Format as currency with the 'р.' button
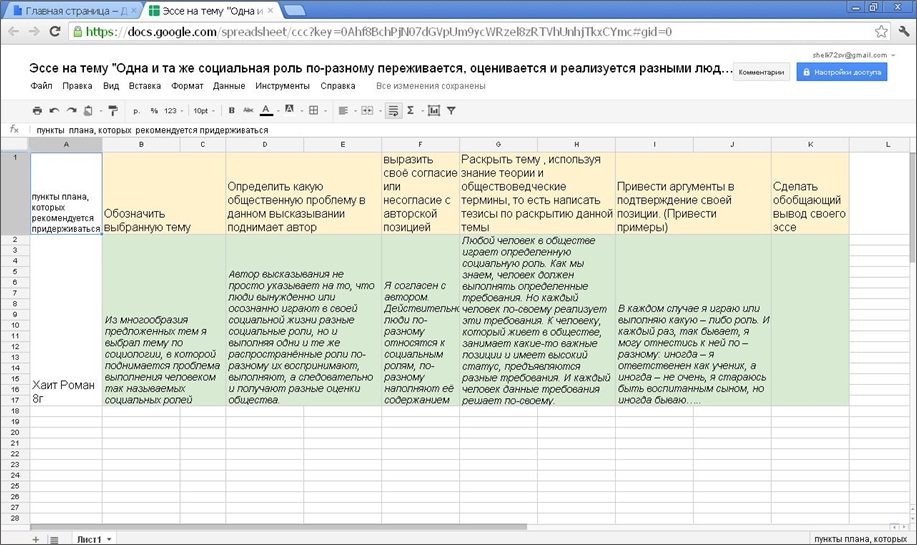917x545 pixels. [x=136, y=111]
